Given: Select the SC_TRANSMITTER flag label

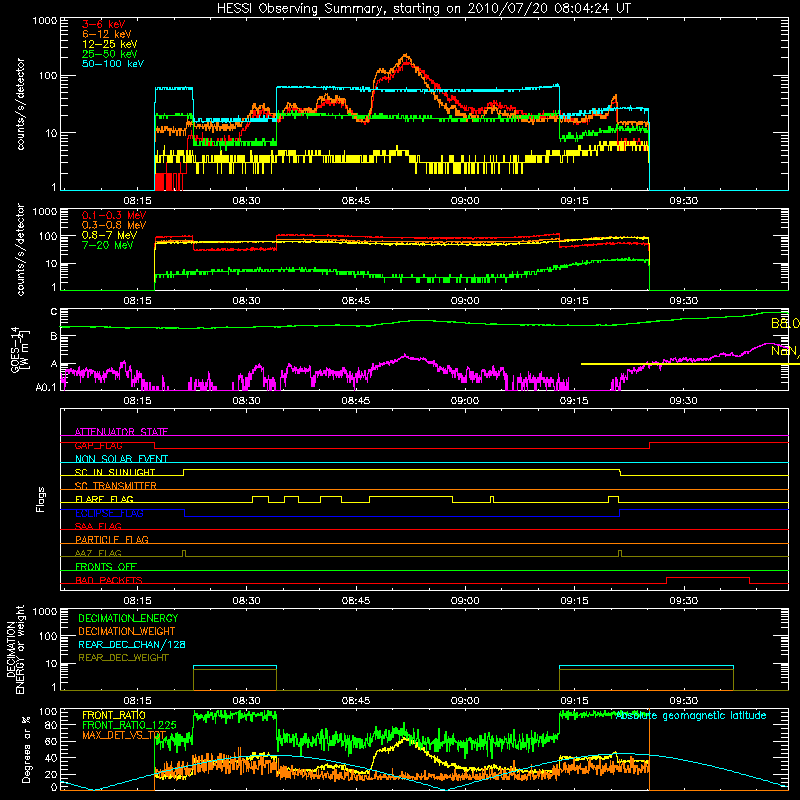Looking at the screenshot, I should coord(115,486).
